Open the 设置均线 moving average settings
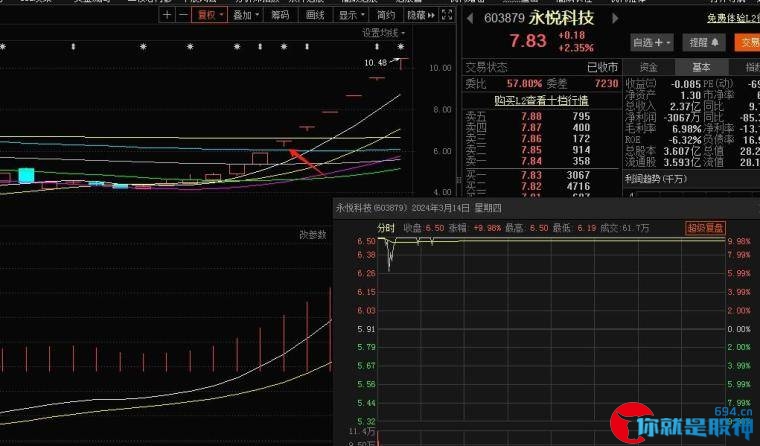 tap(383, 33)
